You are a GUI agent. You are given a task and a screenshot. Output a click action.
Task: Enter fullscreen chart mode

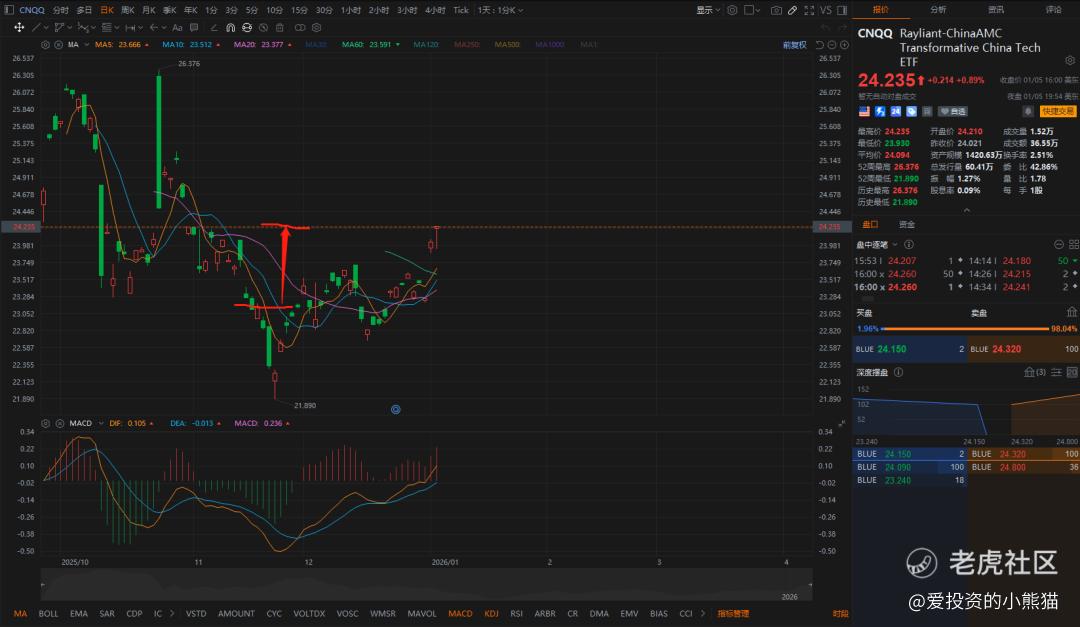(809, 10)
